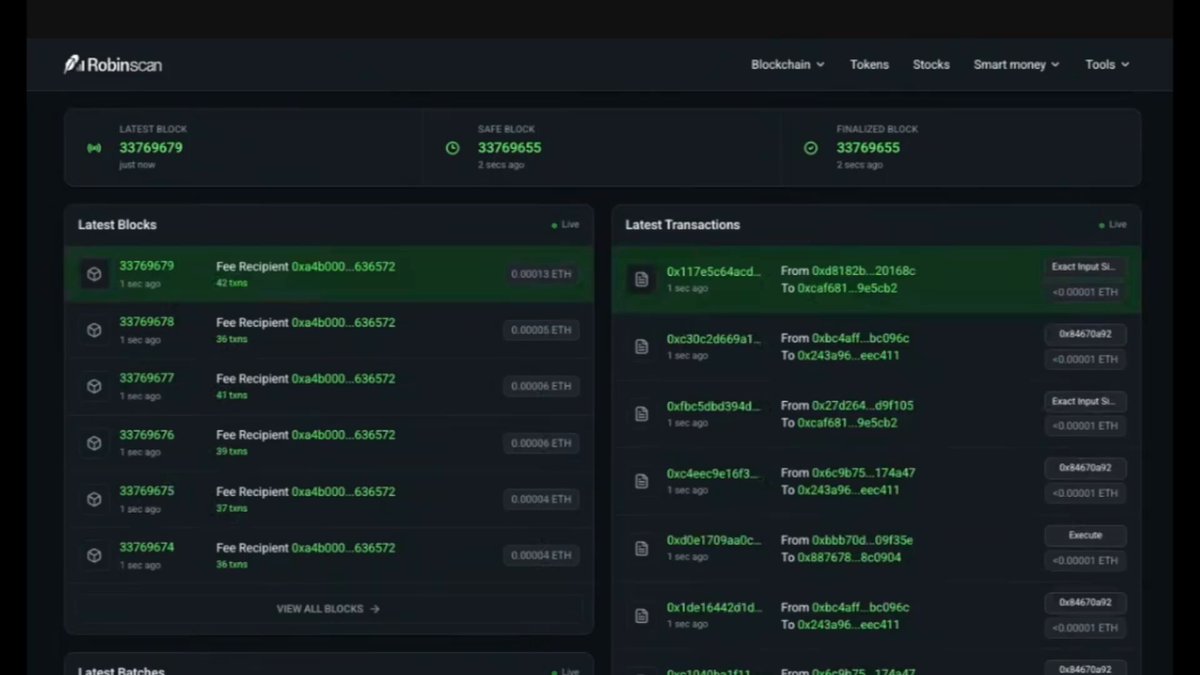Screen dimensions: 1200x675
Task: Click the Execute method badge
Action: pos(1085,535)
